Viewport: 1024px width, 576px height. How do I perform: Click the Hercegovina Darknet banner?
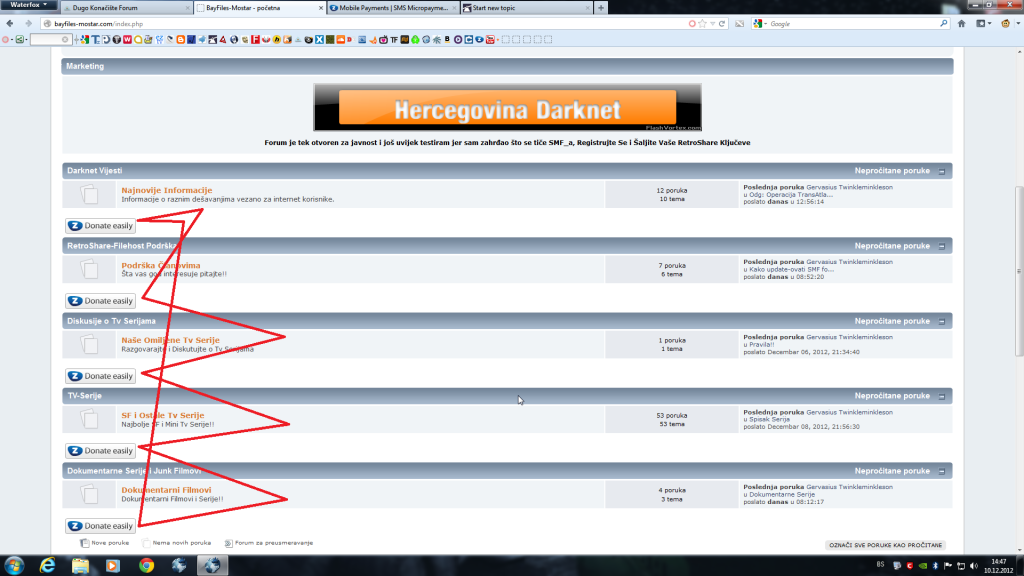(507, 108)
